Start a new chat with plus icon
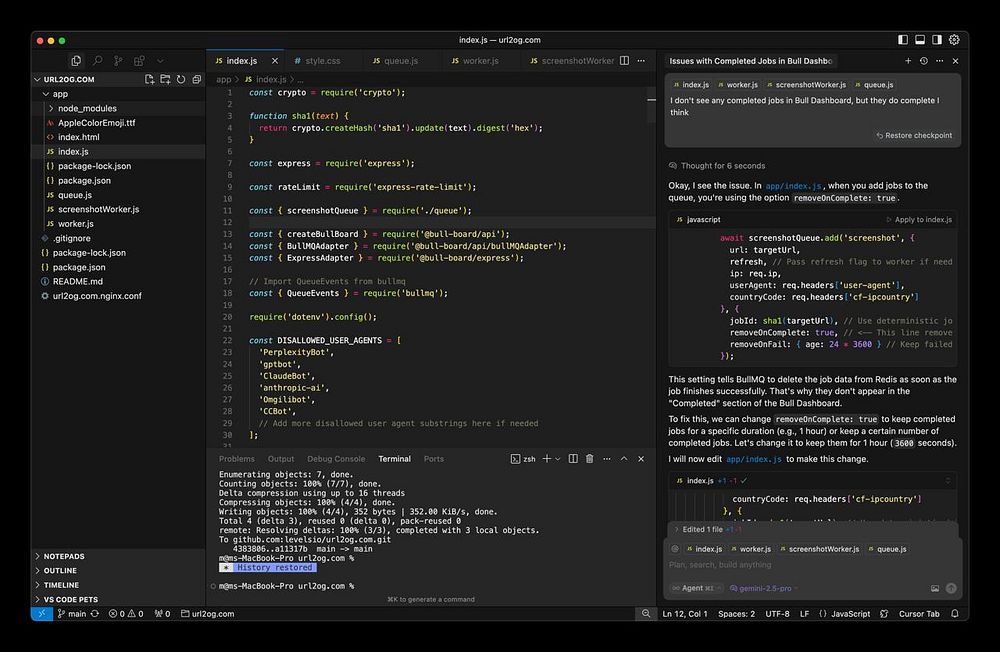1000x652 pixels. pyautogui.click(x=907, y=61)
